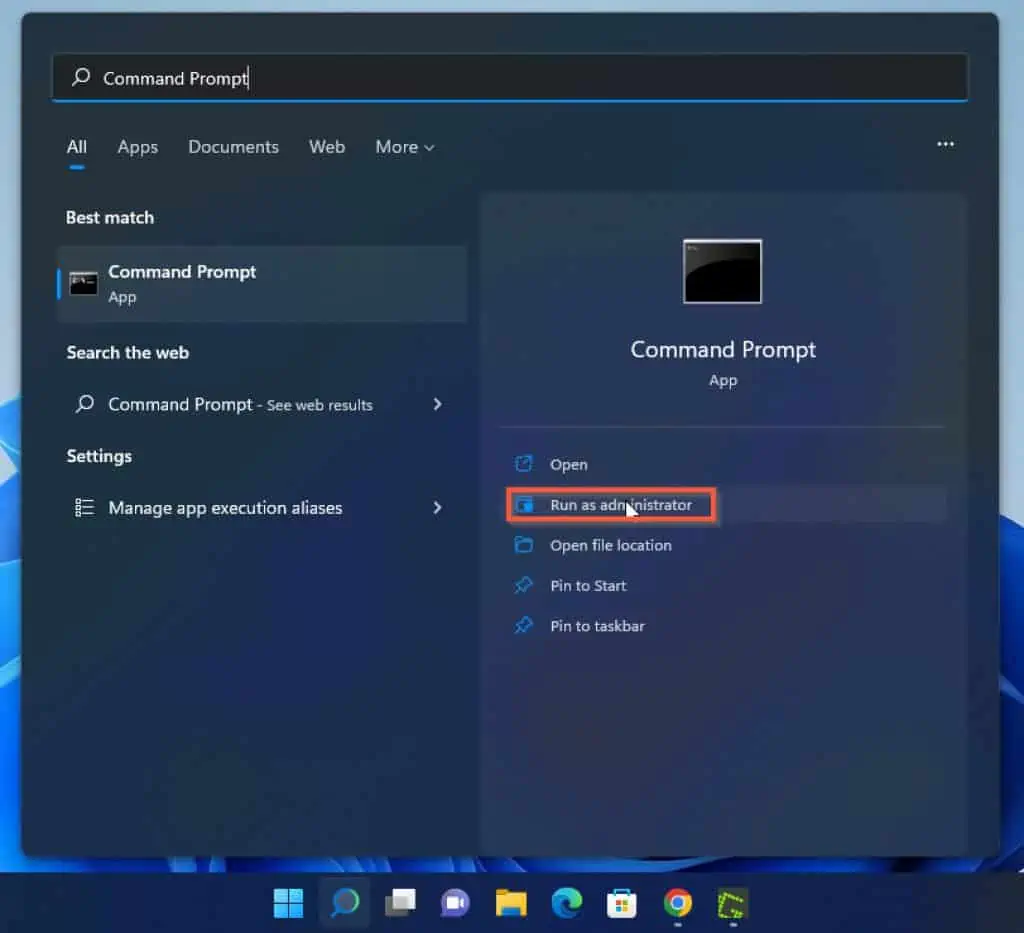The height and width of the screenshot is (933, 1024).
Task: Launch Microsoft Edge from the taskbar
Action: click(x=566, y=903)
